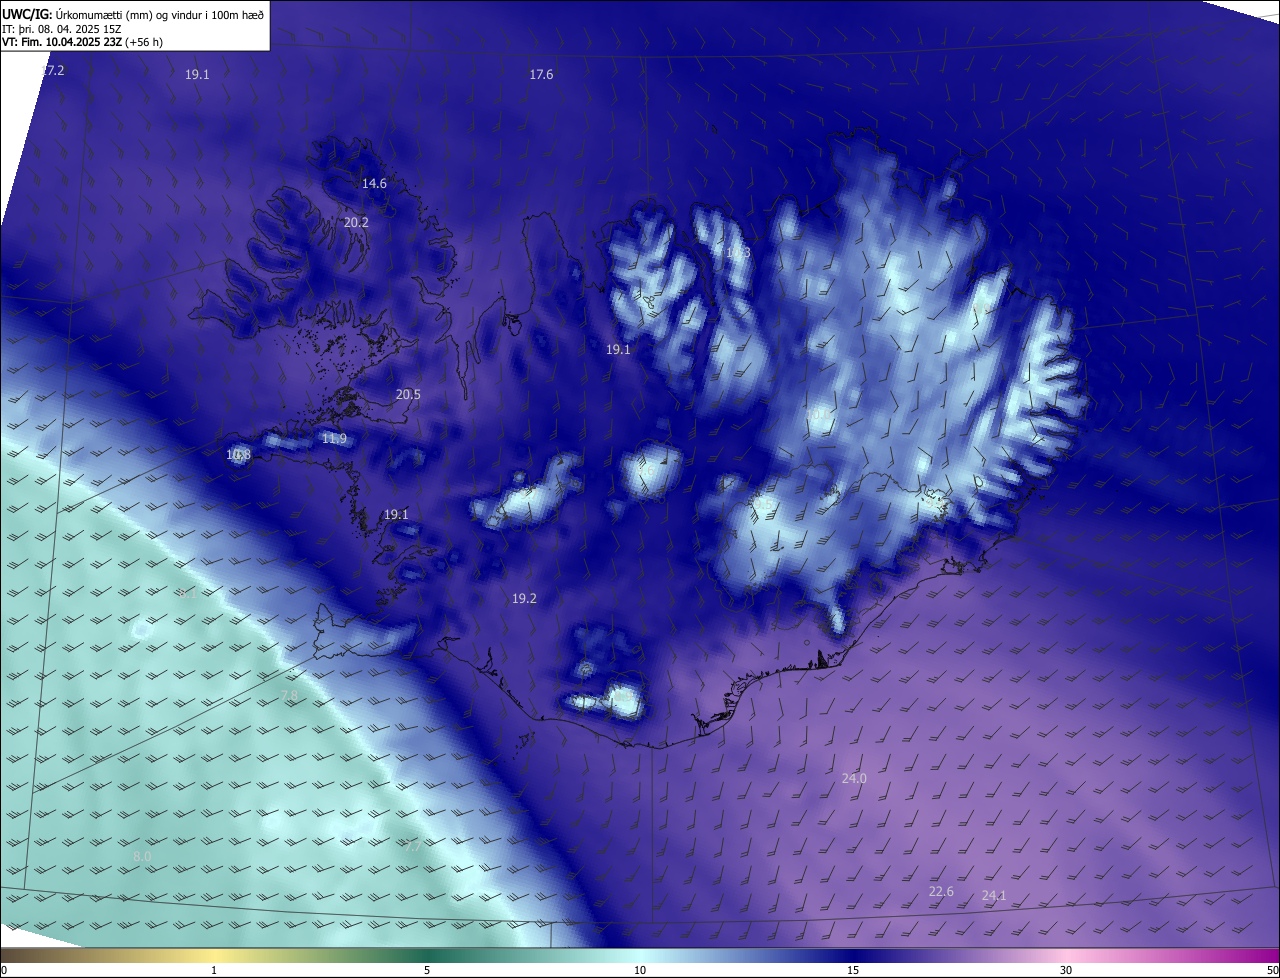Click the 22.6 value label
The height and width of the screenshot is (978, 1280).
pyautogui.click(x=941, y=892)
